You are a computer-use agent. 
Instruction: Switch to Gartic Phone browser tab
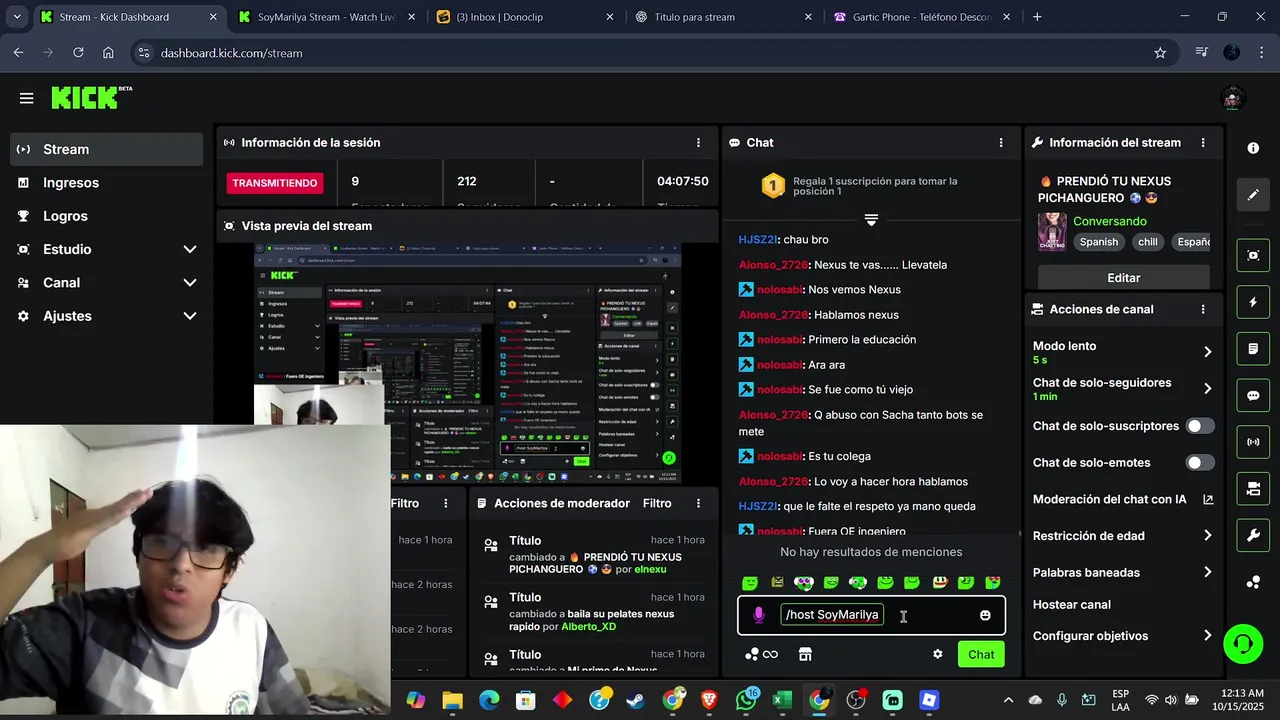click(x=921, y=17)
